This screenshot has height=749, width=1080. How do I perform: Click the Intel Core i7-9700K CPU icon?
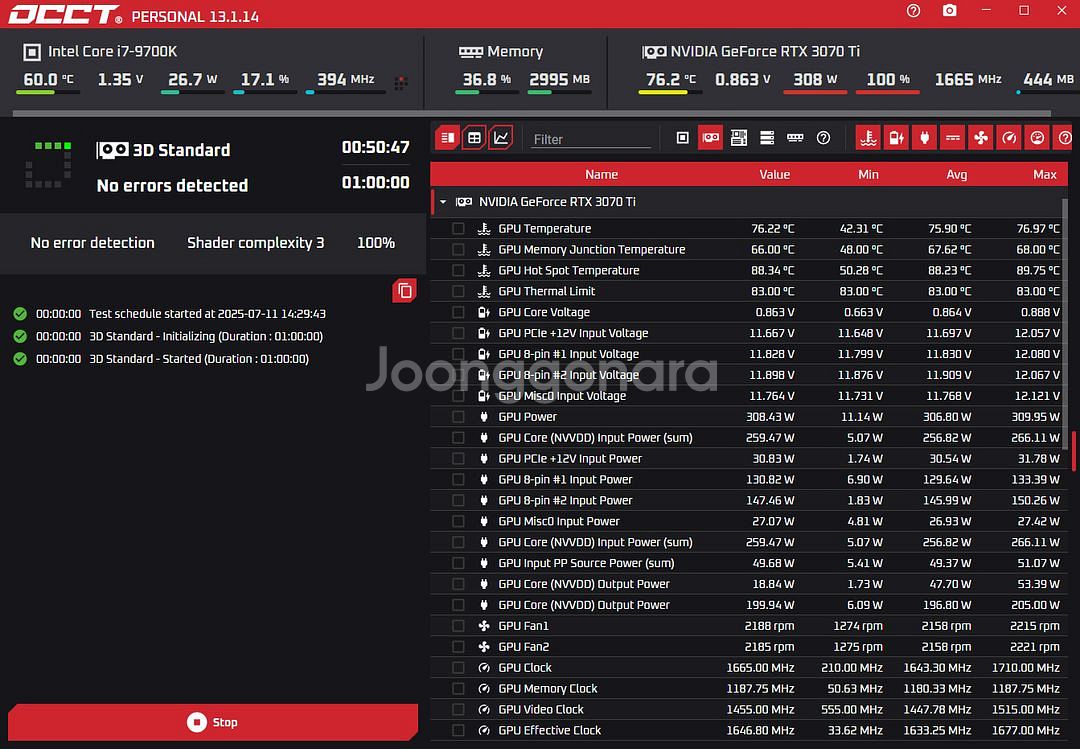pyautogui.click(x=32, y=52)
